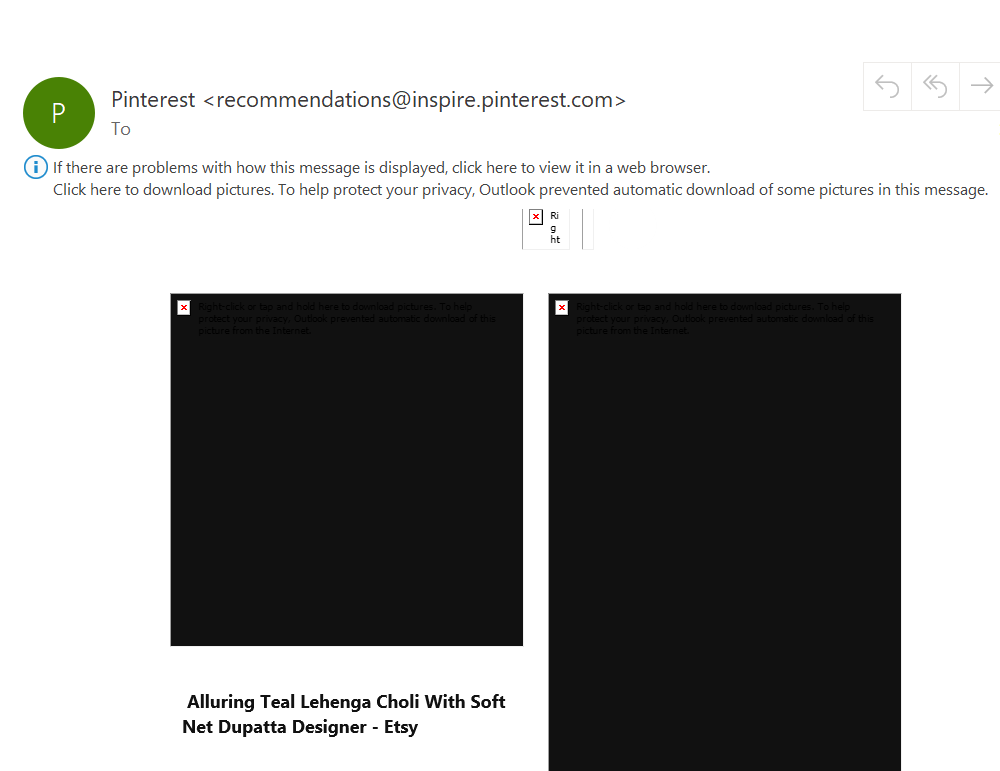Click the red X icon on right blocked image
Image resolution: width=1000 pixels, height=771 pixels.
click(562, 308)
